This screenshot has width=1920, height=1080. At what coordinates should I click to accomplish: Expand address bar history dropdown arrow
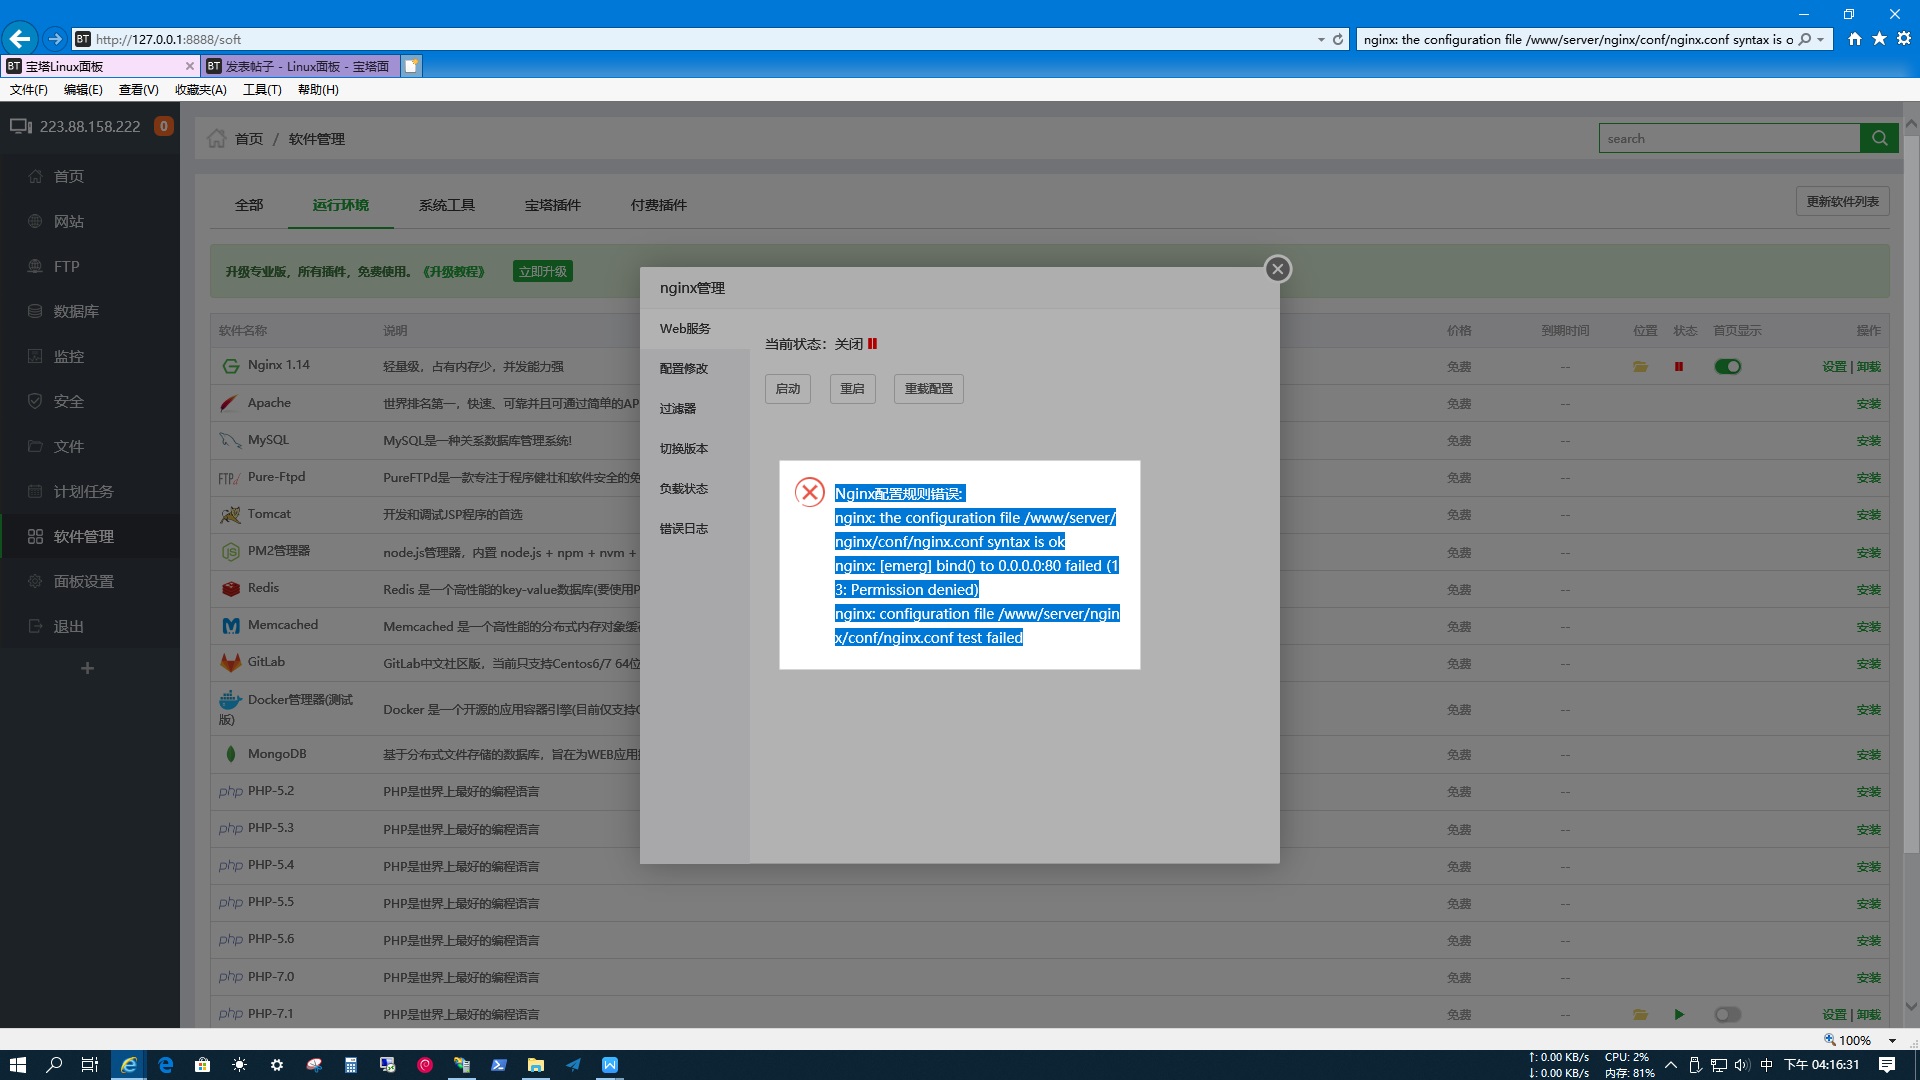(1321, 39)
